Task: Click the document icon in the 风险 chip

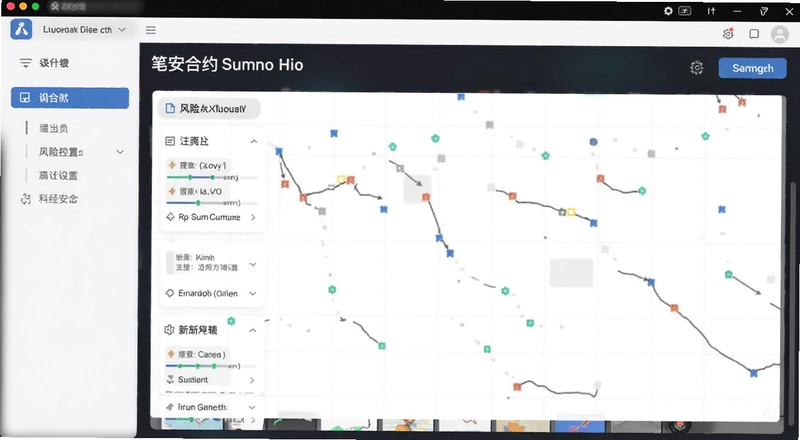Action: coord(170,108)
